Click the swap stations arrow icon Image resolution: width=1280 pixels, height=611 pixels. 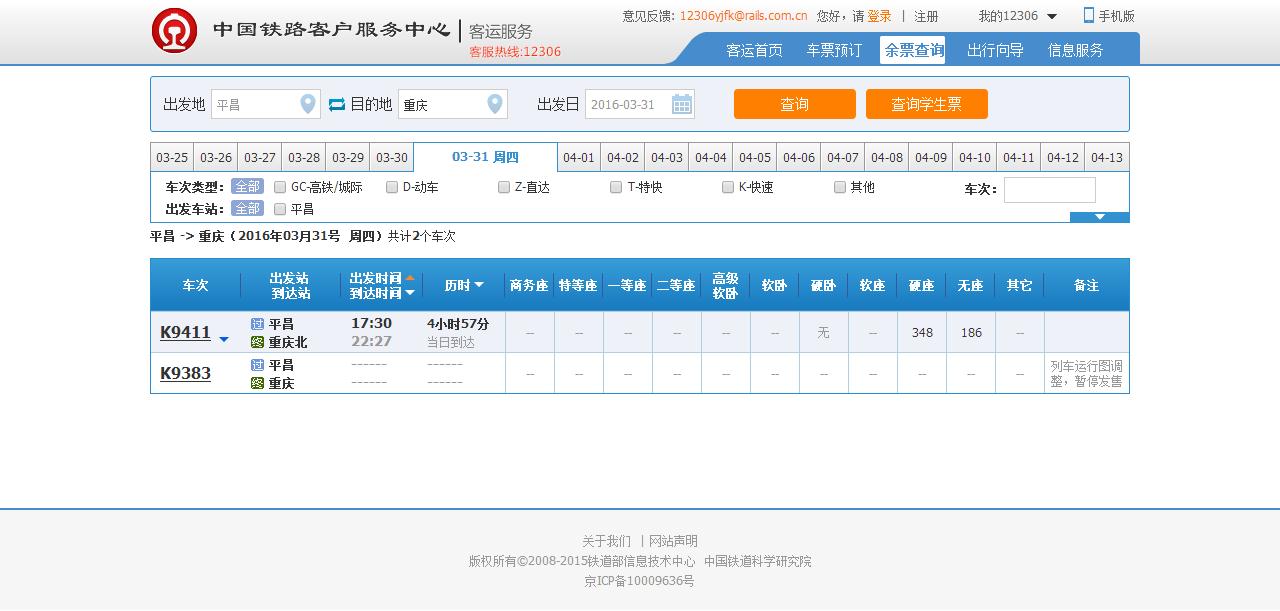(x=337, y=104)
